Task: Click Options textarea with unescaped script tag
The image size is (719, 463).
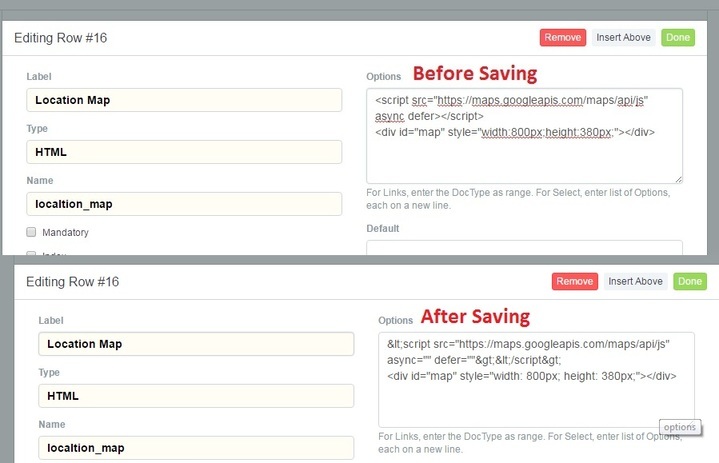Action: point(524,136)
